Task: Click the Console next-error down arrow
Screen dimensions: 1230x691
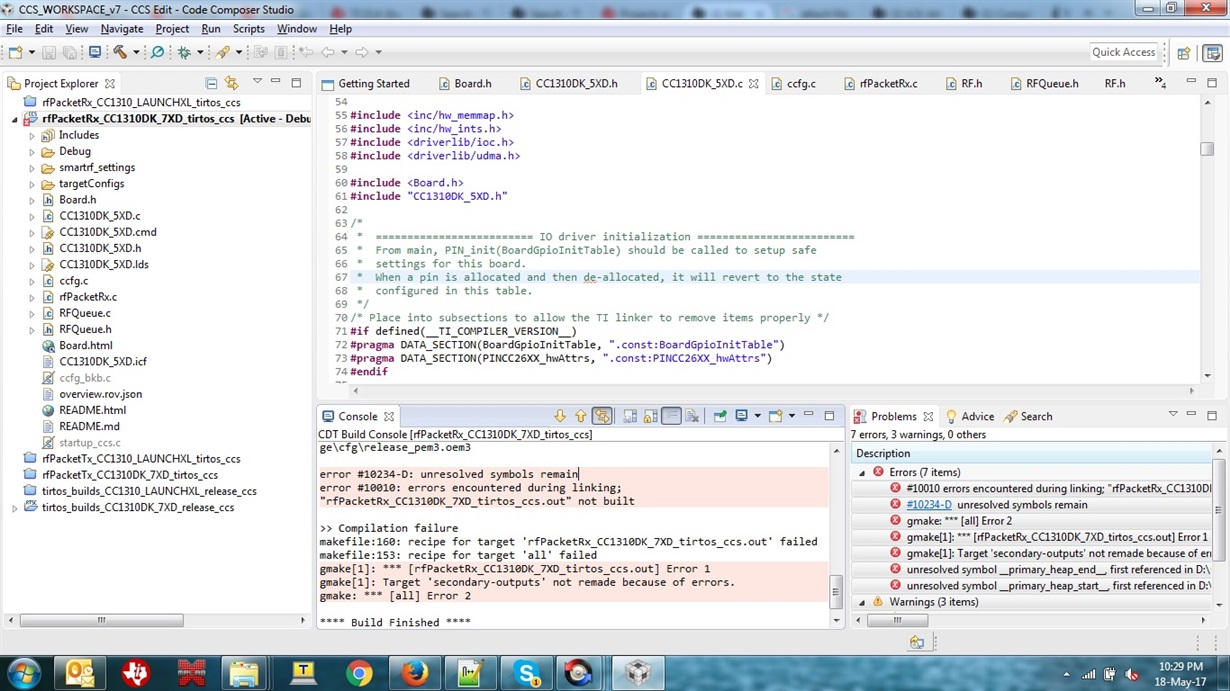Action: pyautogui.click(x=560, y=416)
